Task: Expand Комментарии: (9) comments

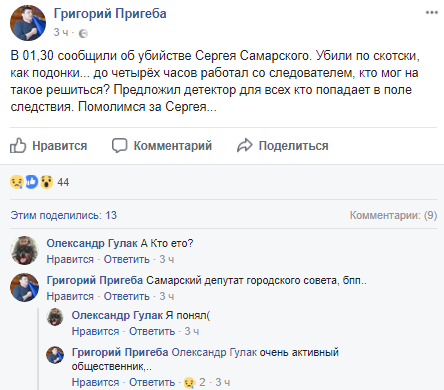Action: 393,215
